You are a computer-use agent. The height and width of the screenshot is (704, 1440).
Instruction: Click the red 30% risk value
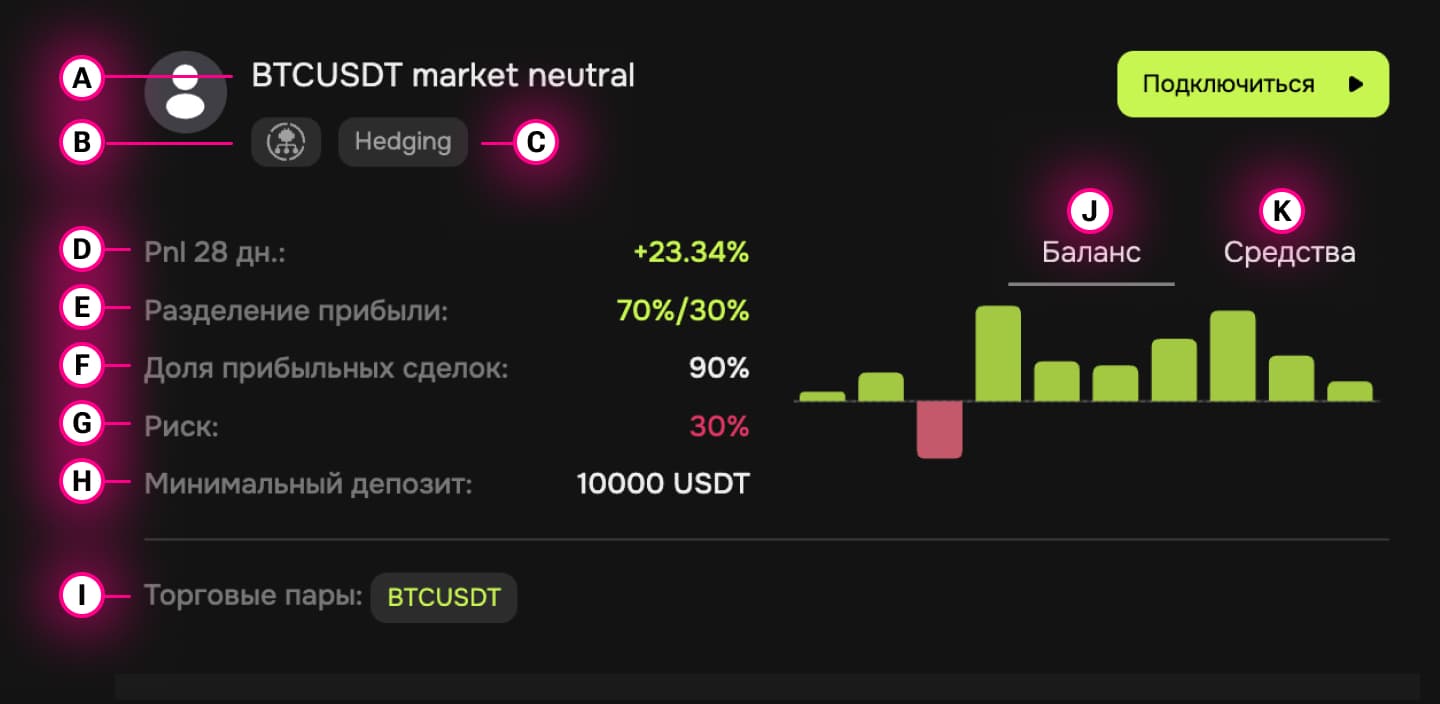click(719, 427)
